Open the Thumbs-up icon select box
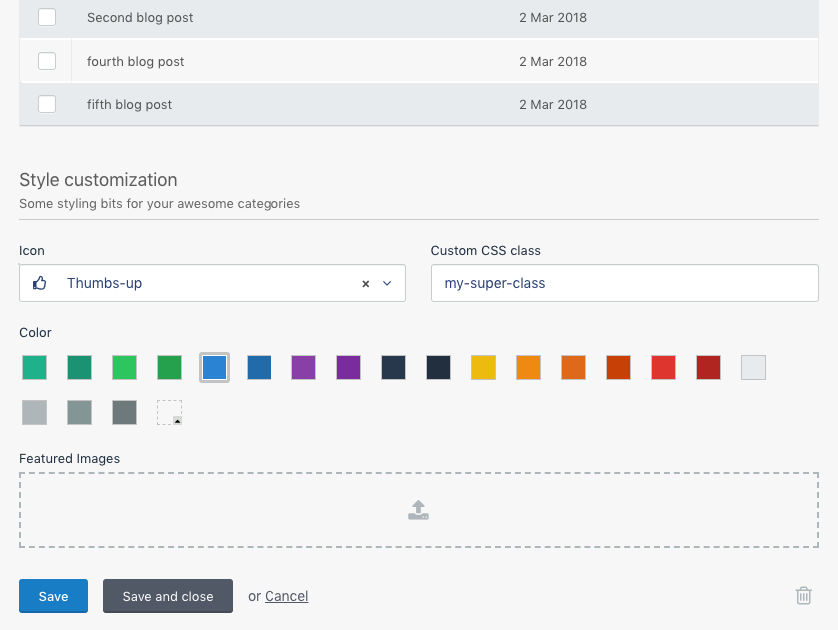 coord(212,283)
